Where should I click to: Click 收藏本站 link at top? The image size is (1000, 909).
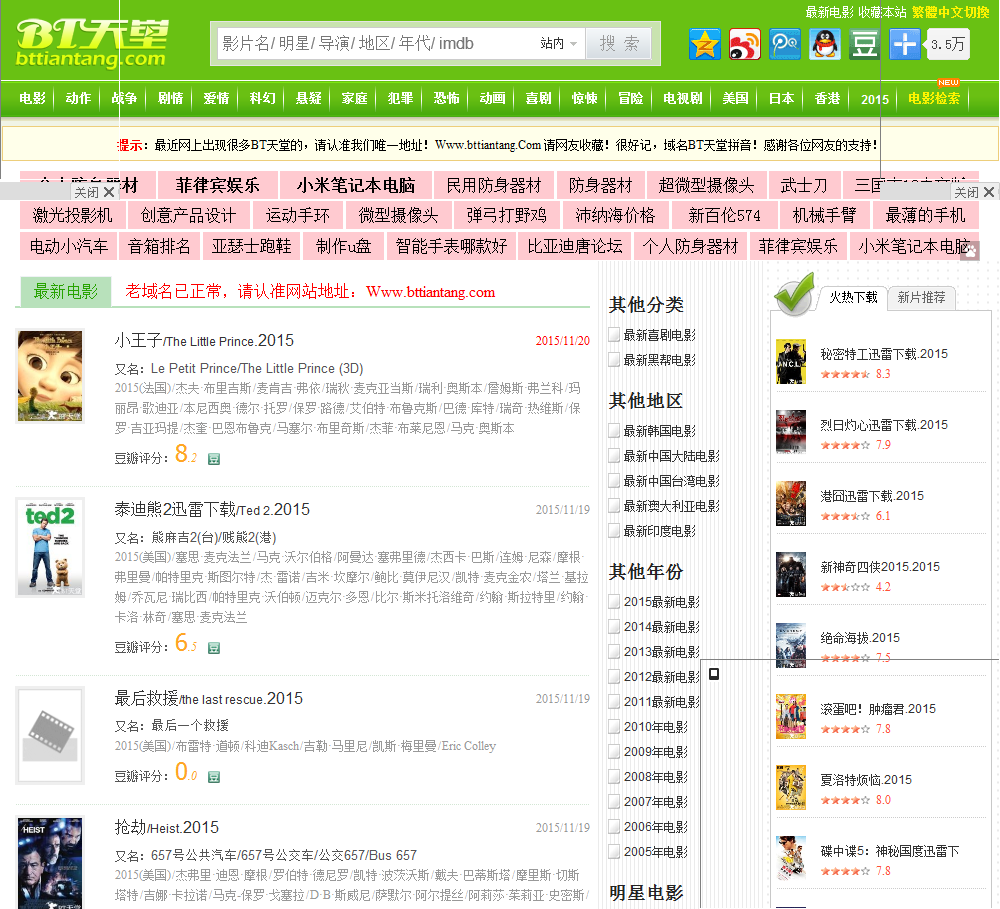(x=882, y=12)
